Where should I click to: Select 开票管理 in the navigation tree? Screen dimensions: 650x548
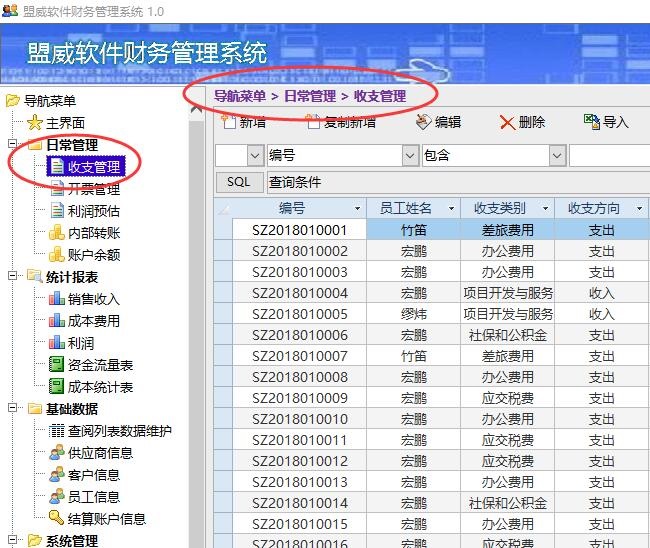94,189
